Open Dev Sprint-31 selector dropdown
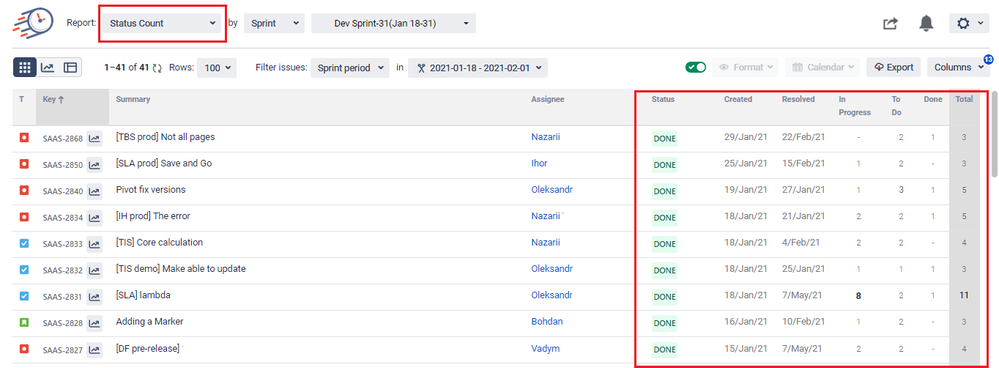Image resolution: width=999 pixels, height=368 pixels. click(394, 23)
